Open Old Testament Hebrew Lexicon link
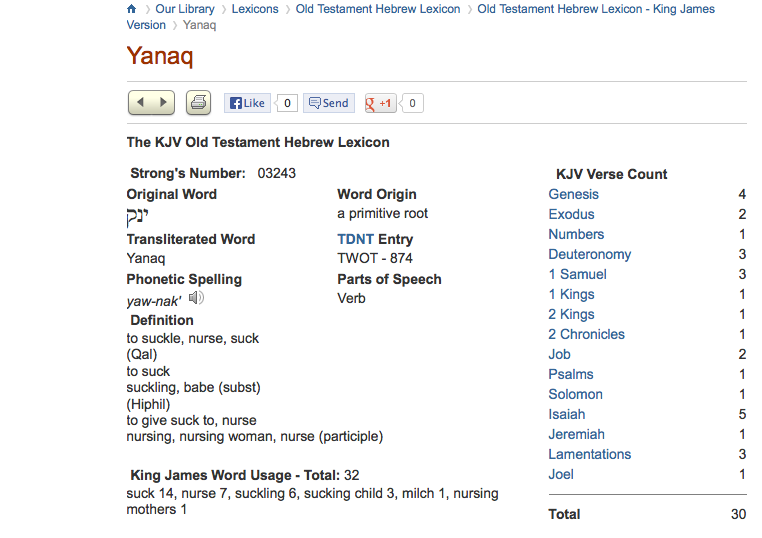The image size is (762, 538). click(378, 9)
